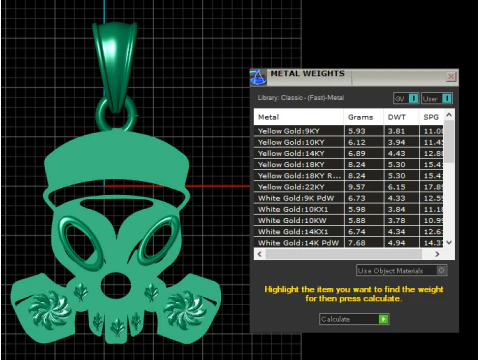Click the horizontal scroll right arrow
Viewport: 480px width, 360px height.
437,254
